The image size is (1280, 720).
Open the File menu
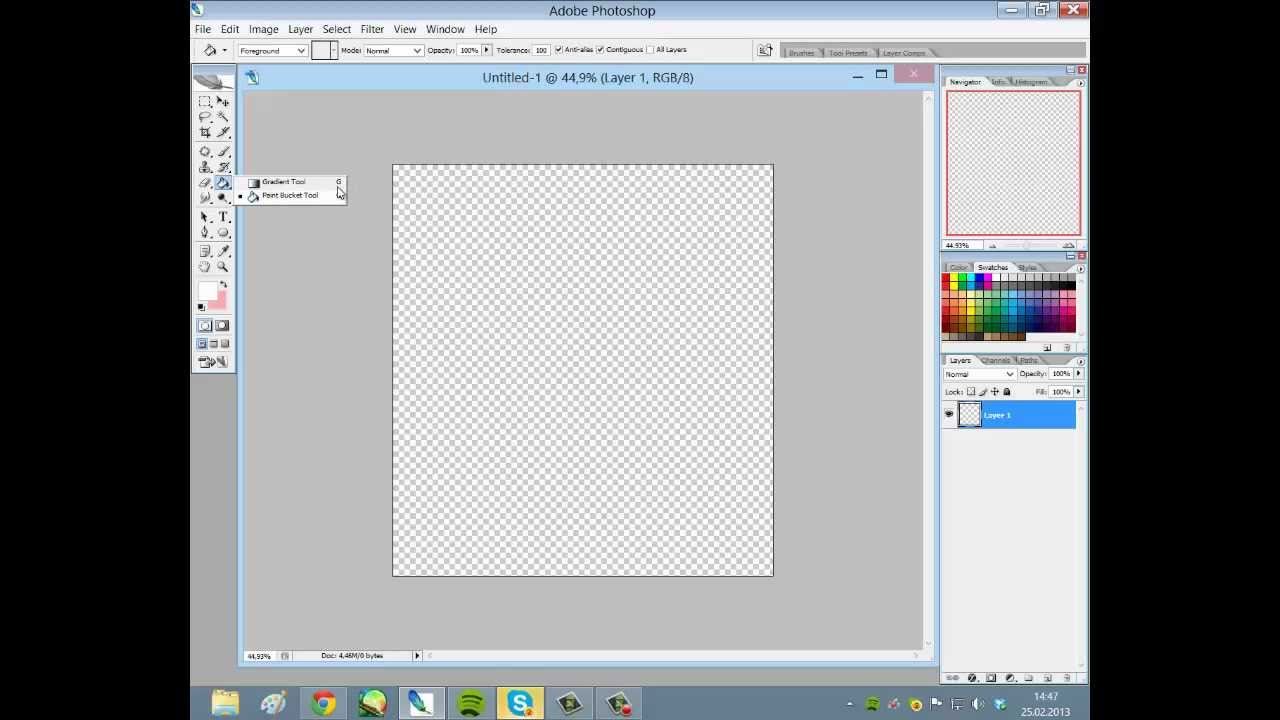(x=203, y=29)
